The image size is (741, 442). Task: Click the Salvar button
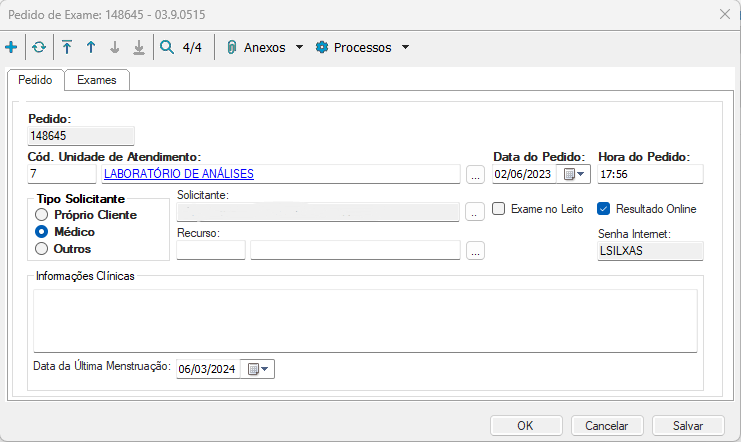(x=687, y=425)
